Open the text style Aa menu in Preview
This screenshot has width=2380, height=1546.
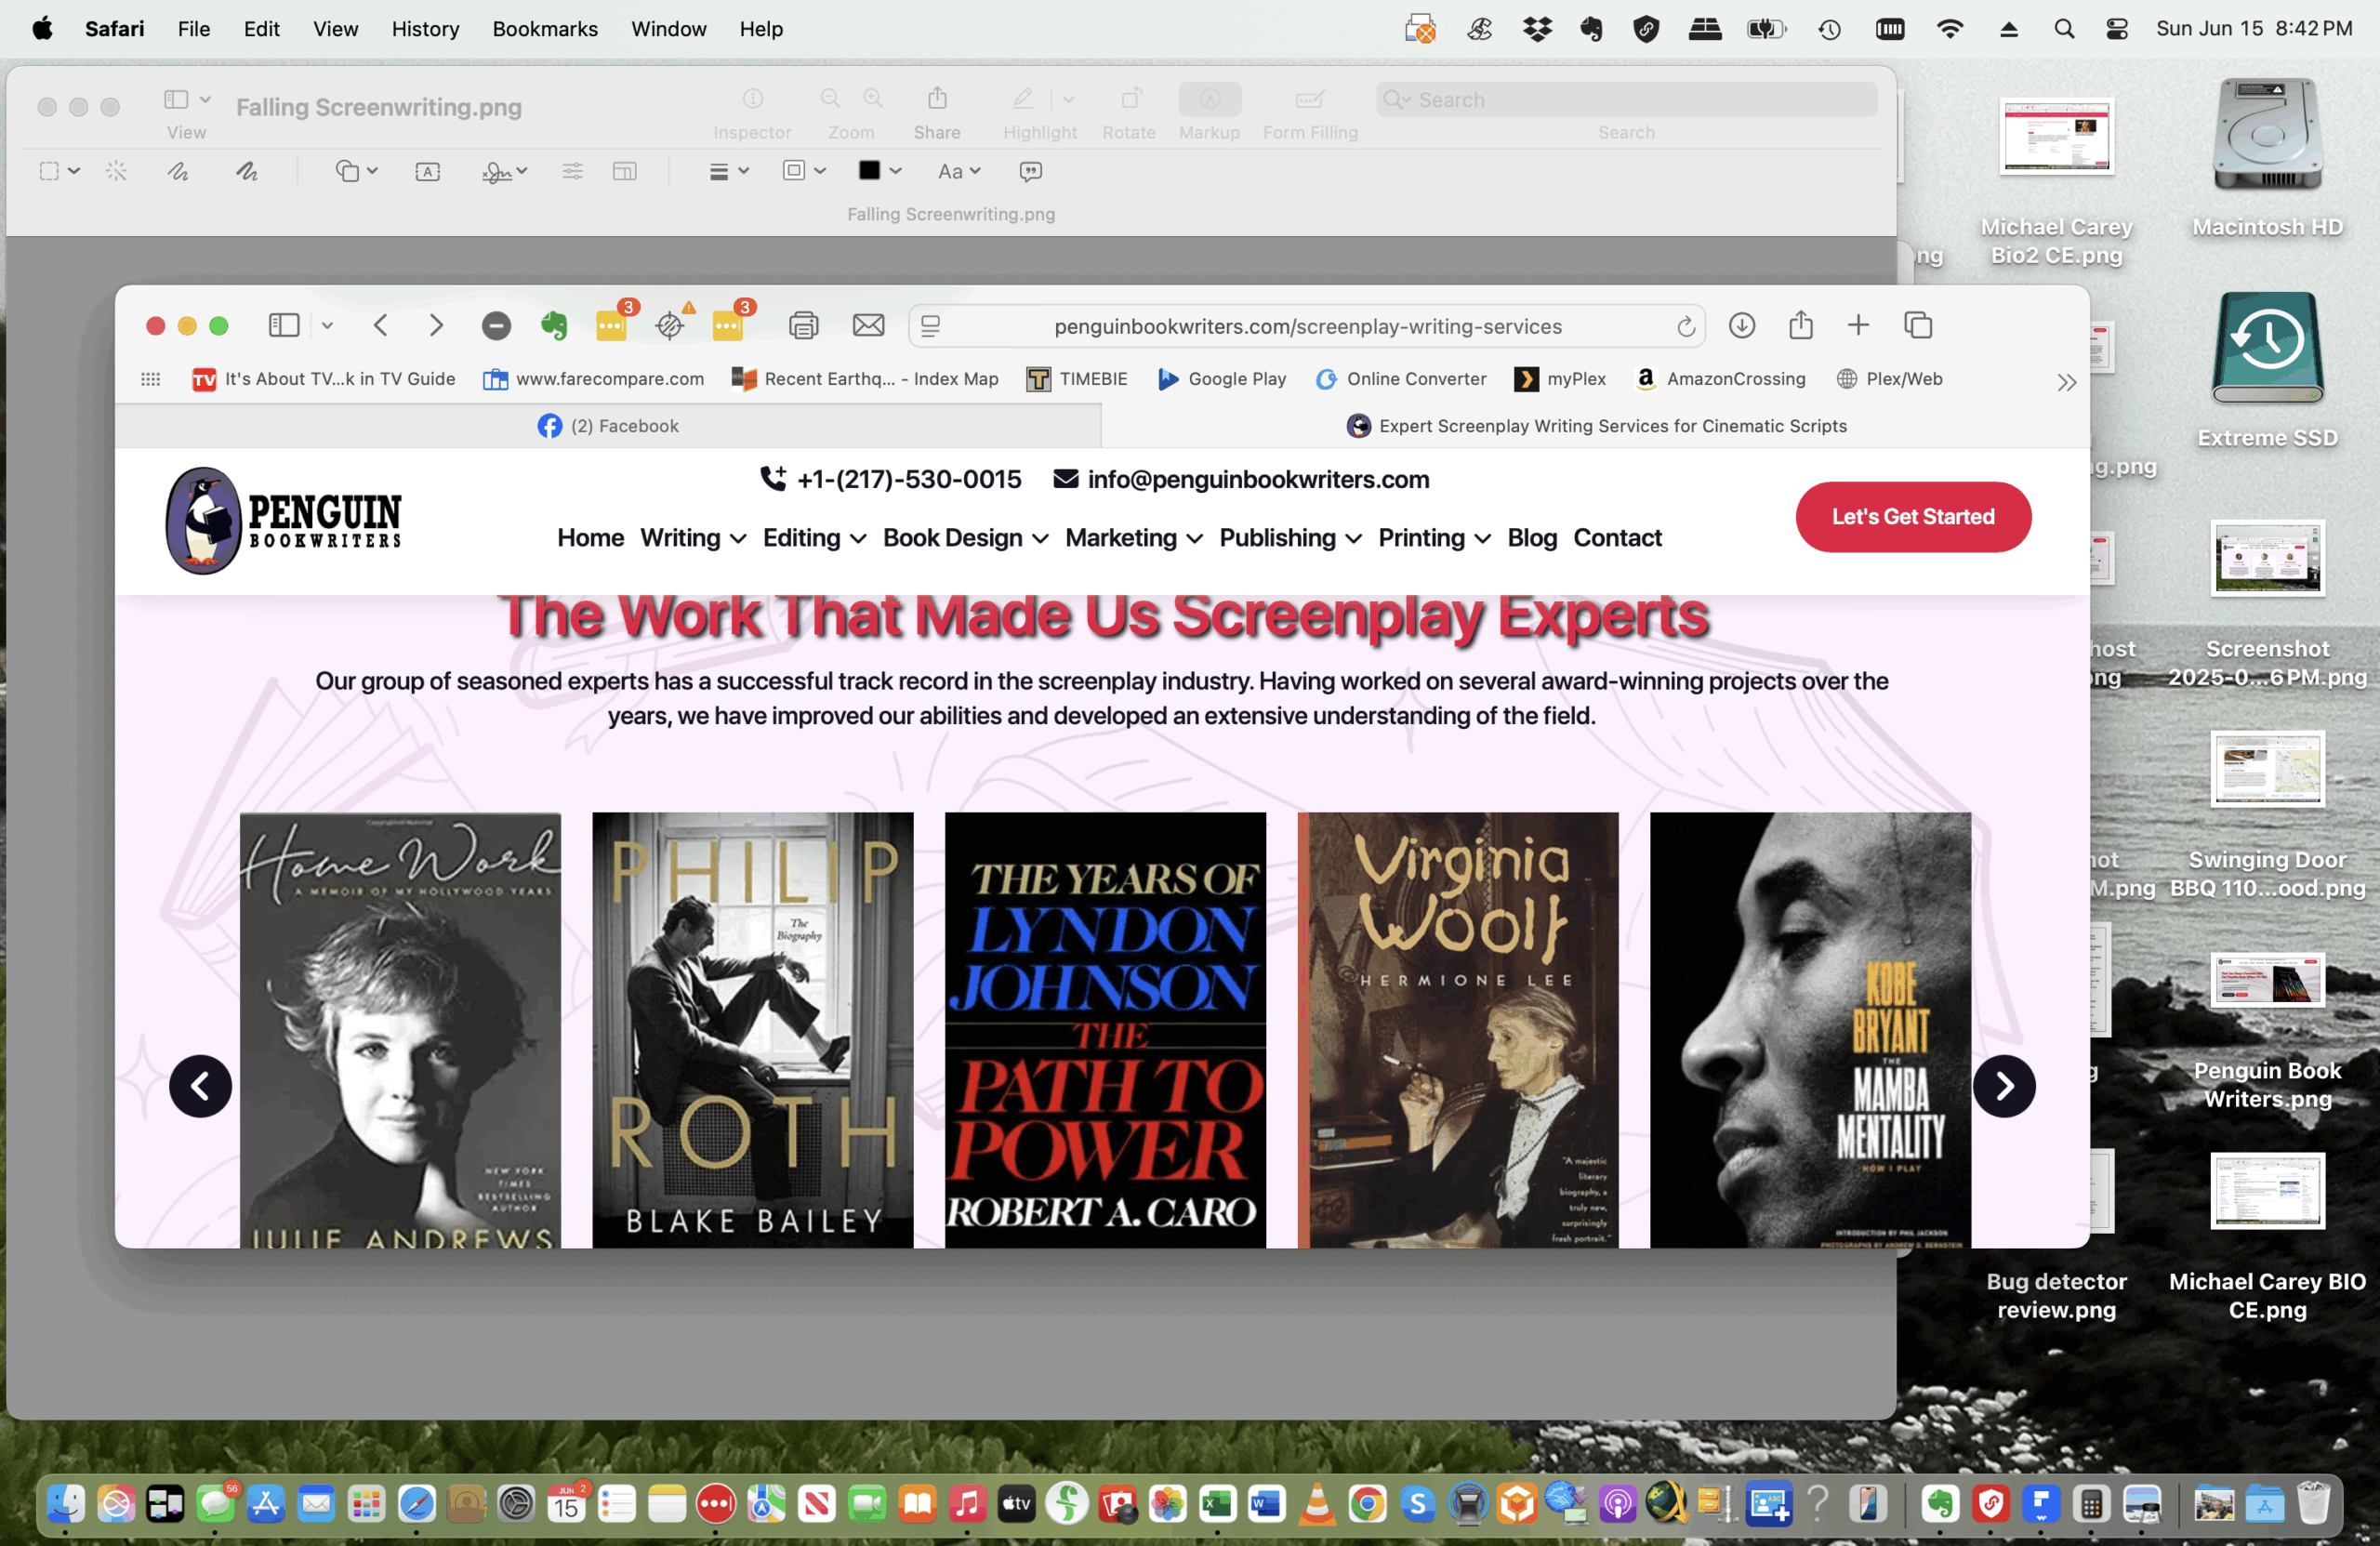(x=959, y=171)
